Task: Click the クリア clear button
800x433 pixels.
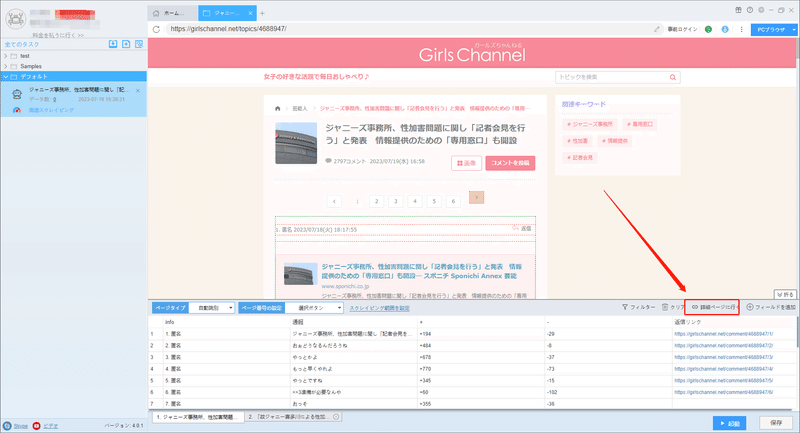Action: point(673,307)
